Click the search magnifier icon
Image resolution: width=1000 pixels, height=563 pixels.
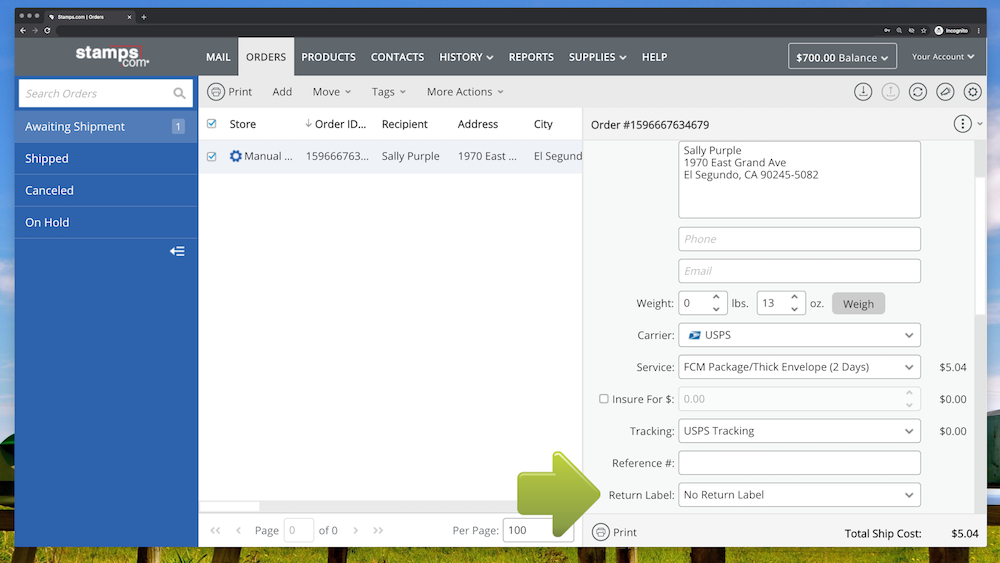[x=179, y=94]
